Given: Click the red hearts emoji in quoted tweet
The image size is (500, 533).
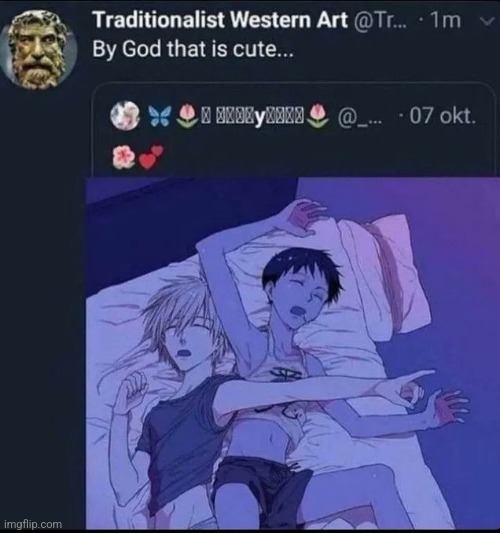Looking at the screenshot, I should click(151, 157).
